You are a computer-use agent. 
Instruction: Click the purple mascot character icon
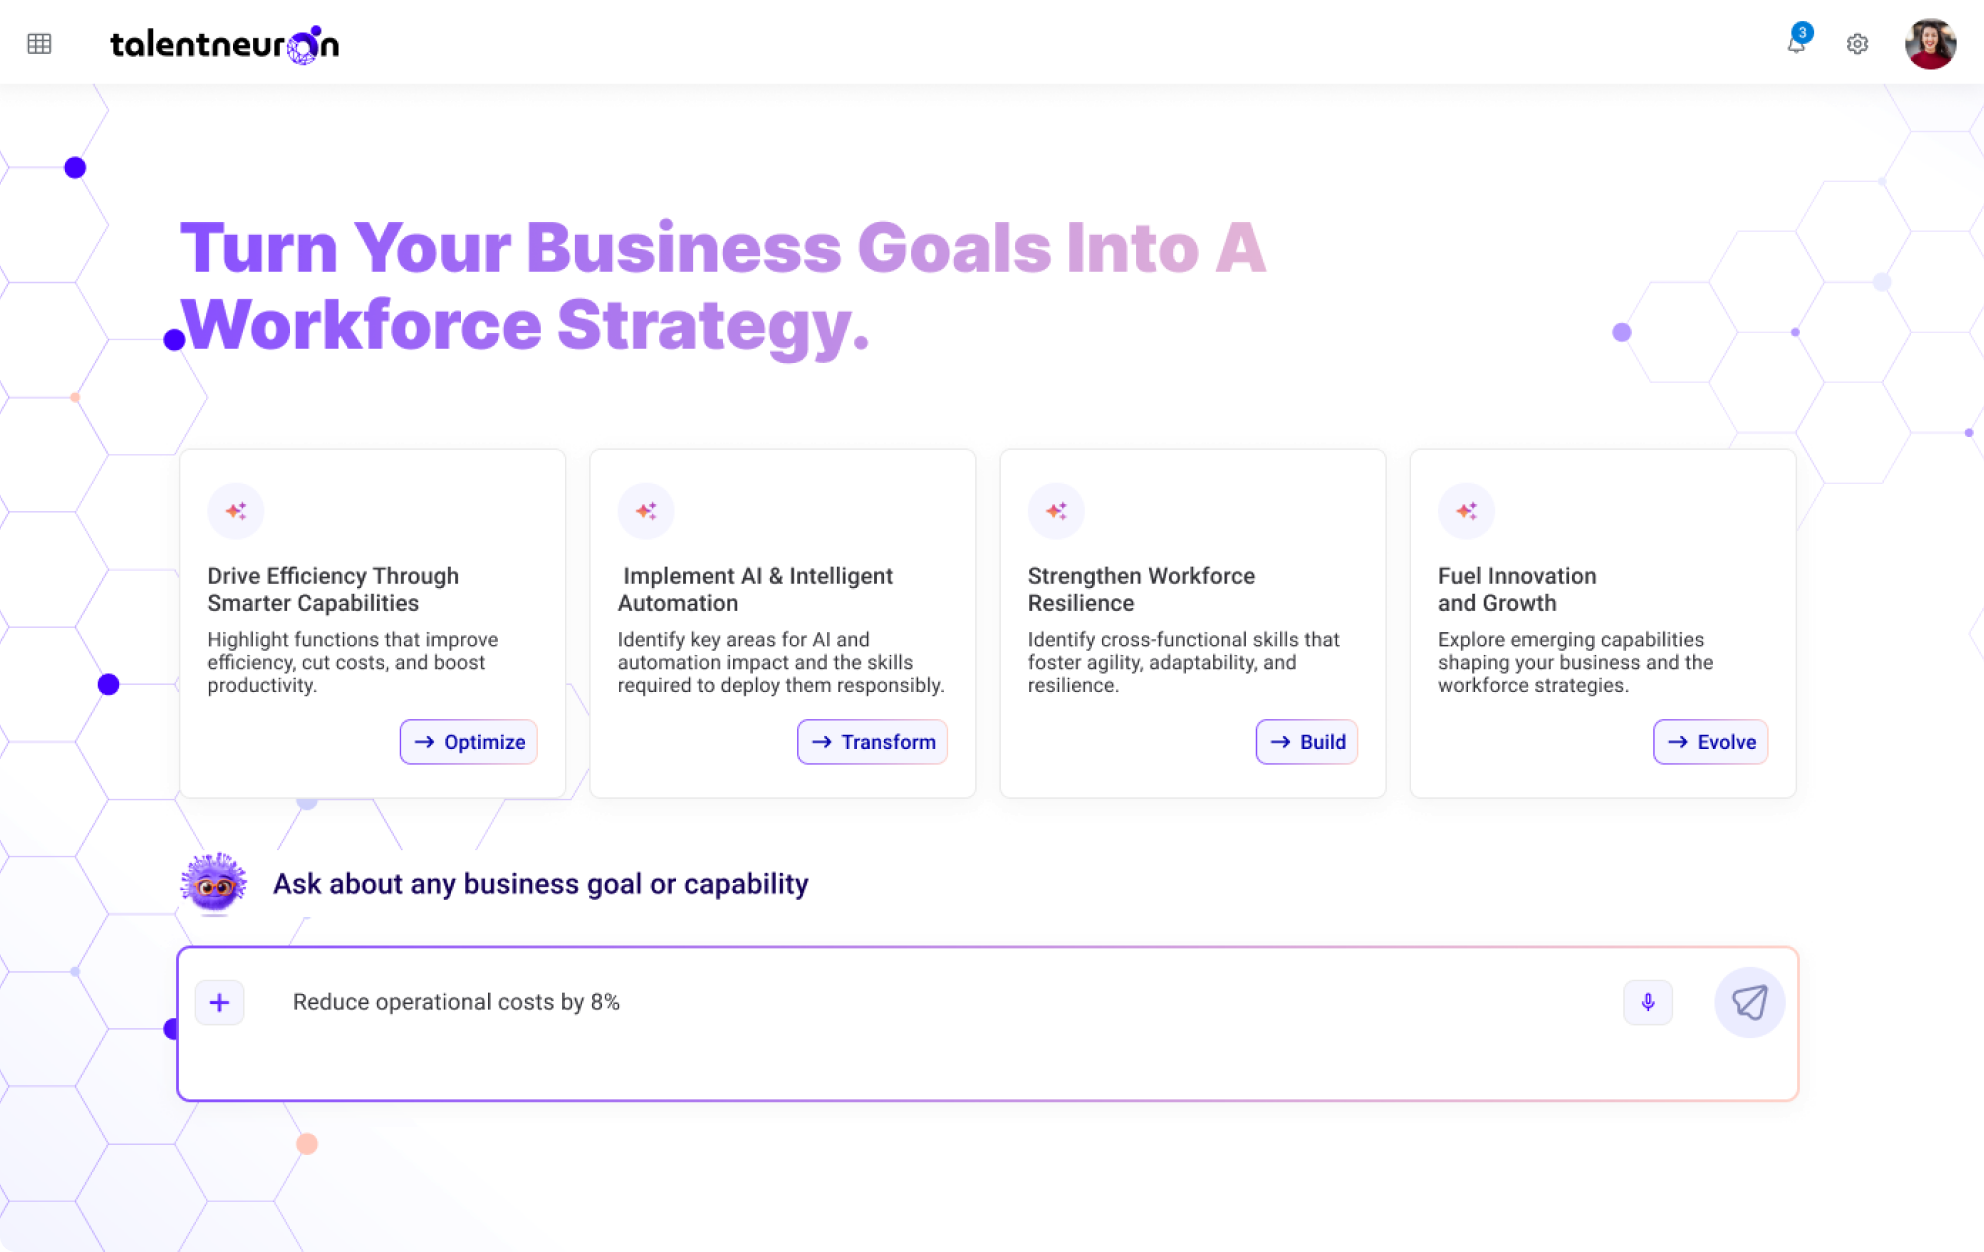point(213,883)
